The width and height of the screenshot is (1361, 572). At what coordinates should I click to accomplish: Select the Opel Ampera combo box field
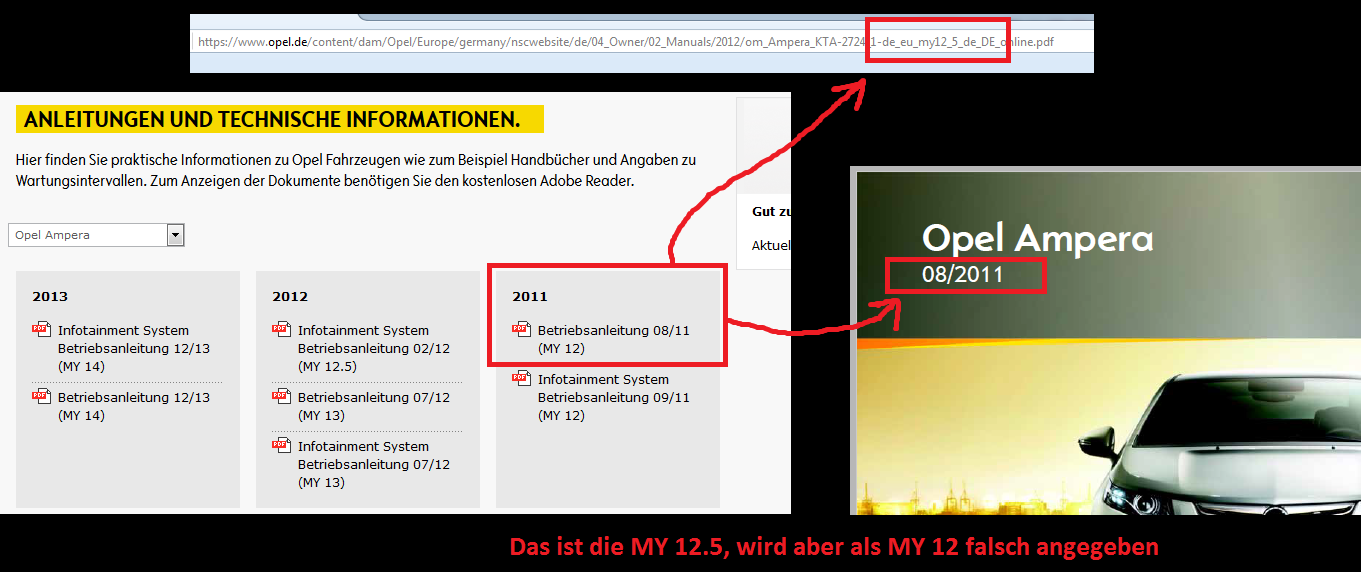tap(87, 235)
